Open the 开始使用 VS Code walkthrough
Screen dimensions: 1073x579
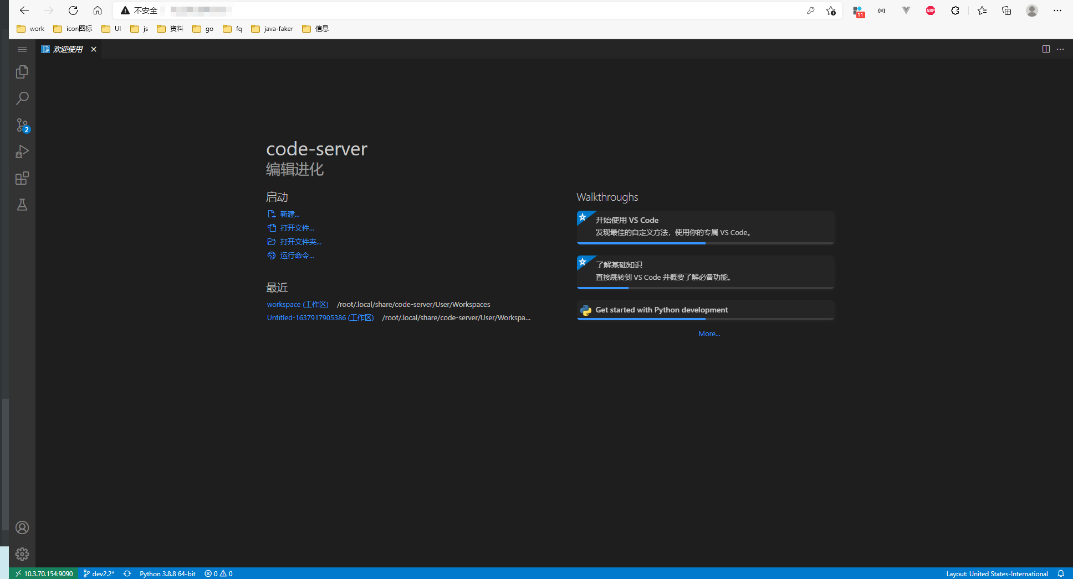(706, 227)
